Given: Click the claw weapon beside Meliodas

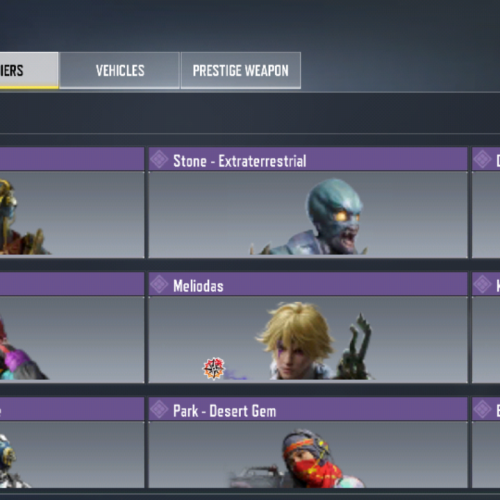Looking at the screenshot, I should coord(355,347).
